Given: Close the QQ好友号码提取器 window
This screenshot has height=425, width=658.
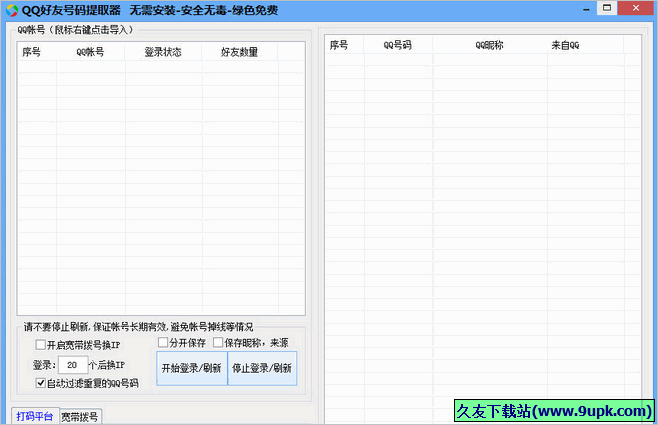Looking at the screenshot, I should pos(636,8).
